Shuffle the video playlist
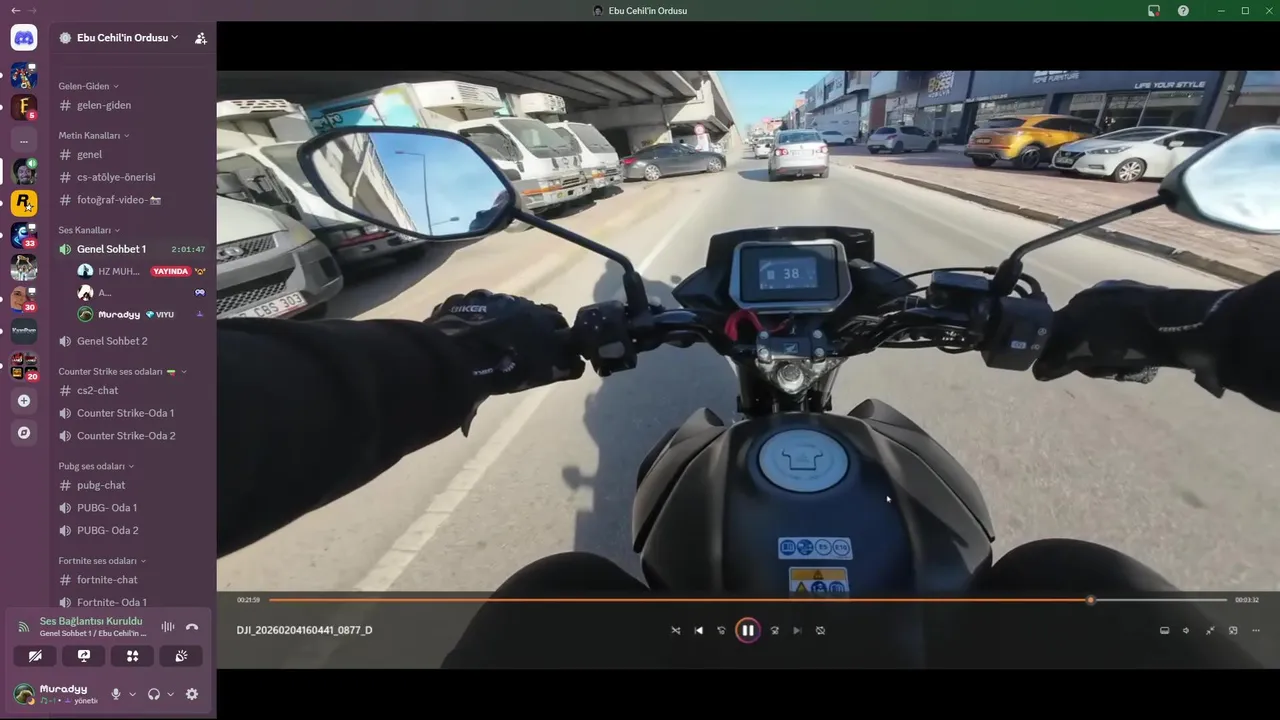The width and height of the screenshot is (1280, 720). click(676, 630)
